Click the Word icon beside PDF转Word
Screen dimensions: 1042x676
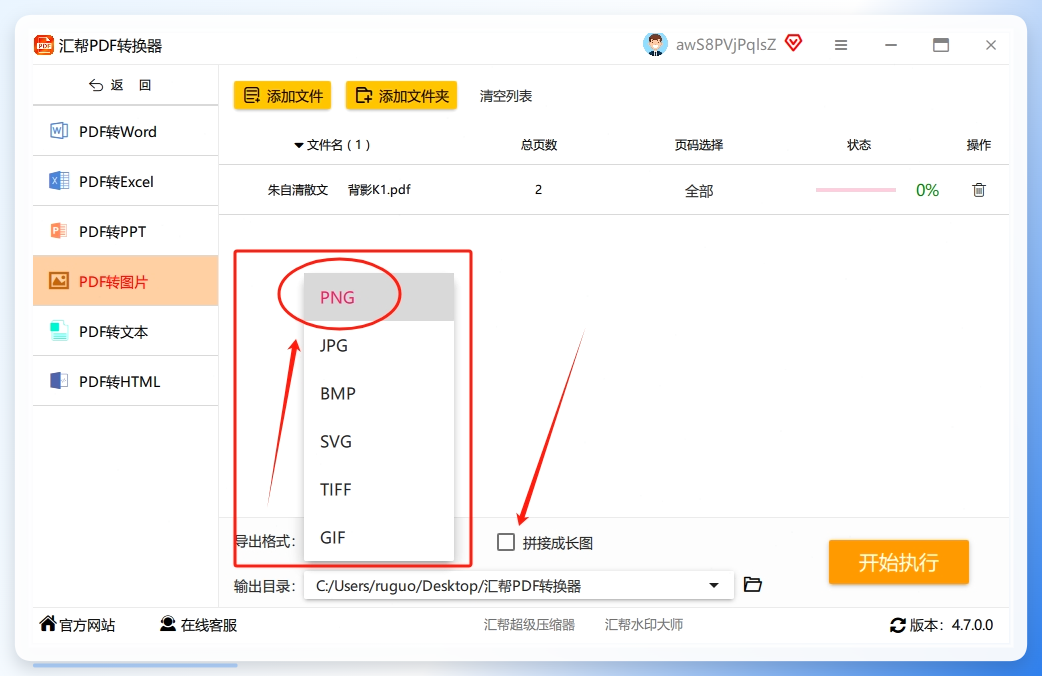coord(58,131)
